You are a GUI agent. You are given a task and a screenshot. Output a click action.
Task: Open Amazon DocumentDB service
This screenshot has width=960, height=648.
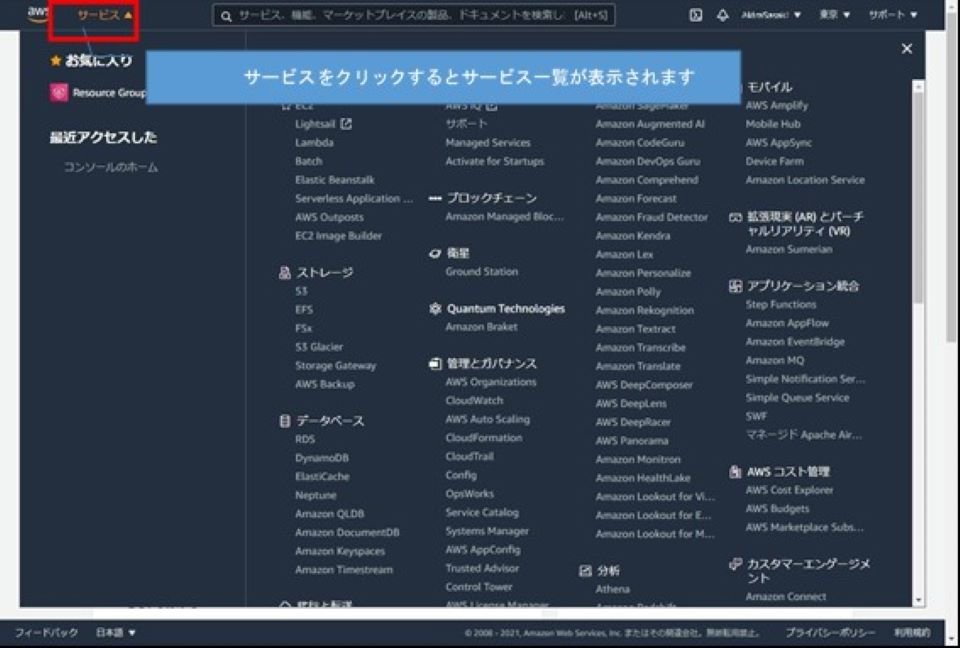click(x=347, y=532)
